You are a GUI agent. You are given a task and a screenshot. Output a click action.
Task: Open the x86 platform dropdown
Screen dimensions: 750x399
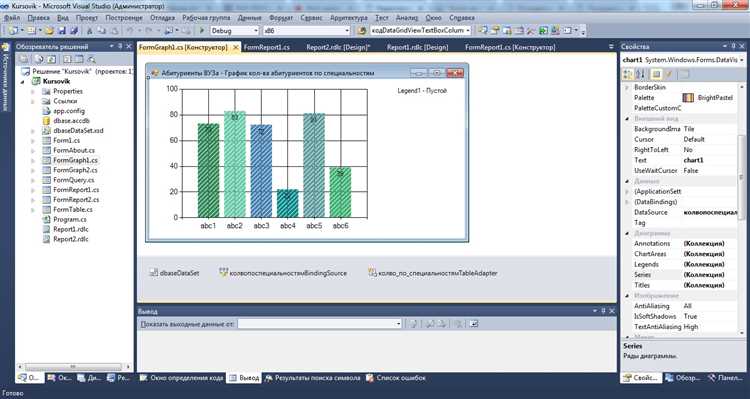(x=307, y=31)
